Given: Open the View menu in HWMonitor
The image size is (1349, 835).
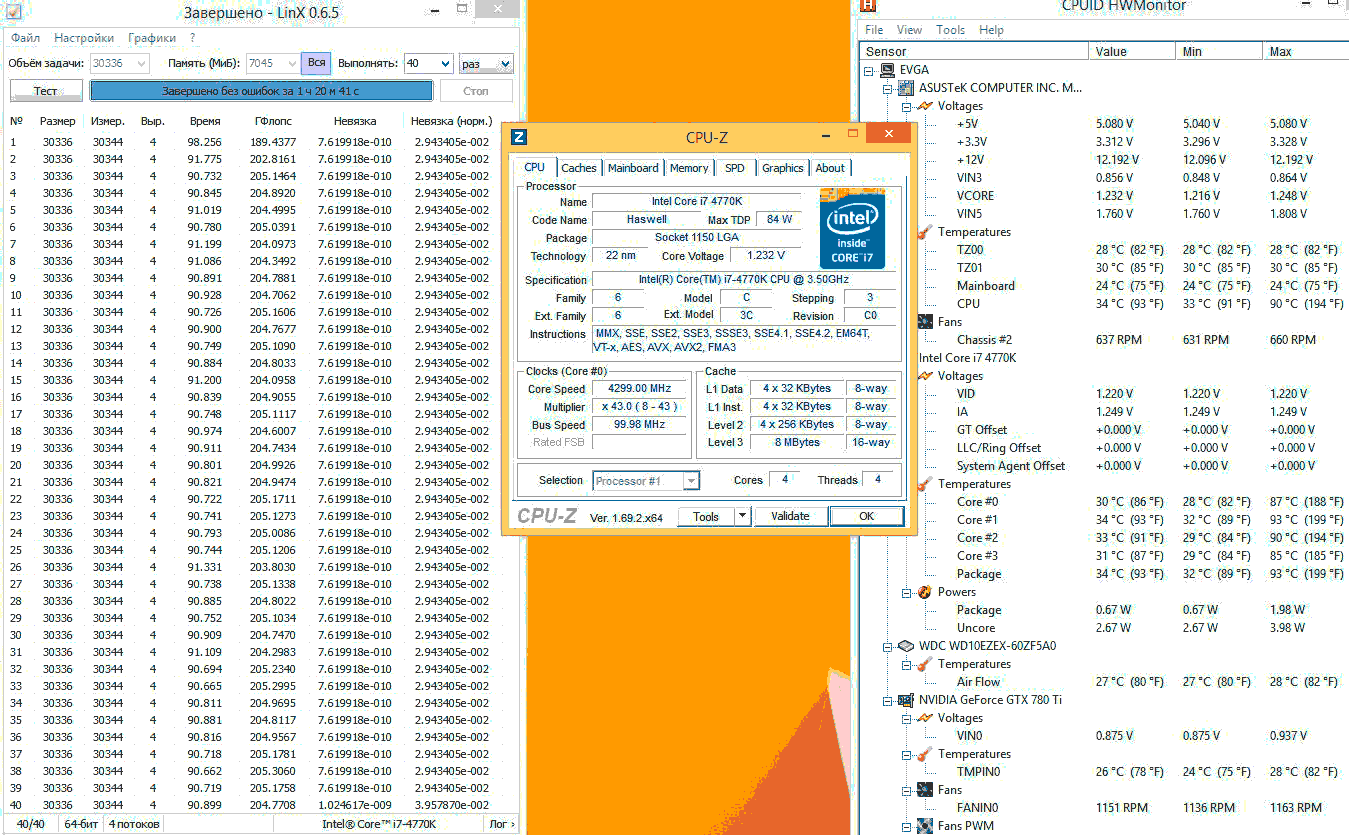Looking at the screenshot, I should tap(910, 30).
